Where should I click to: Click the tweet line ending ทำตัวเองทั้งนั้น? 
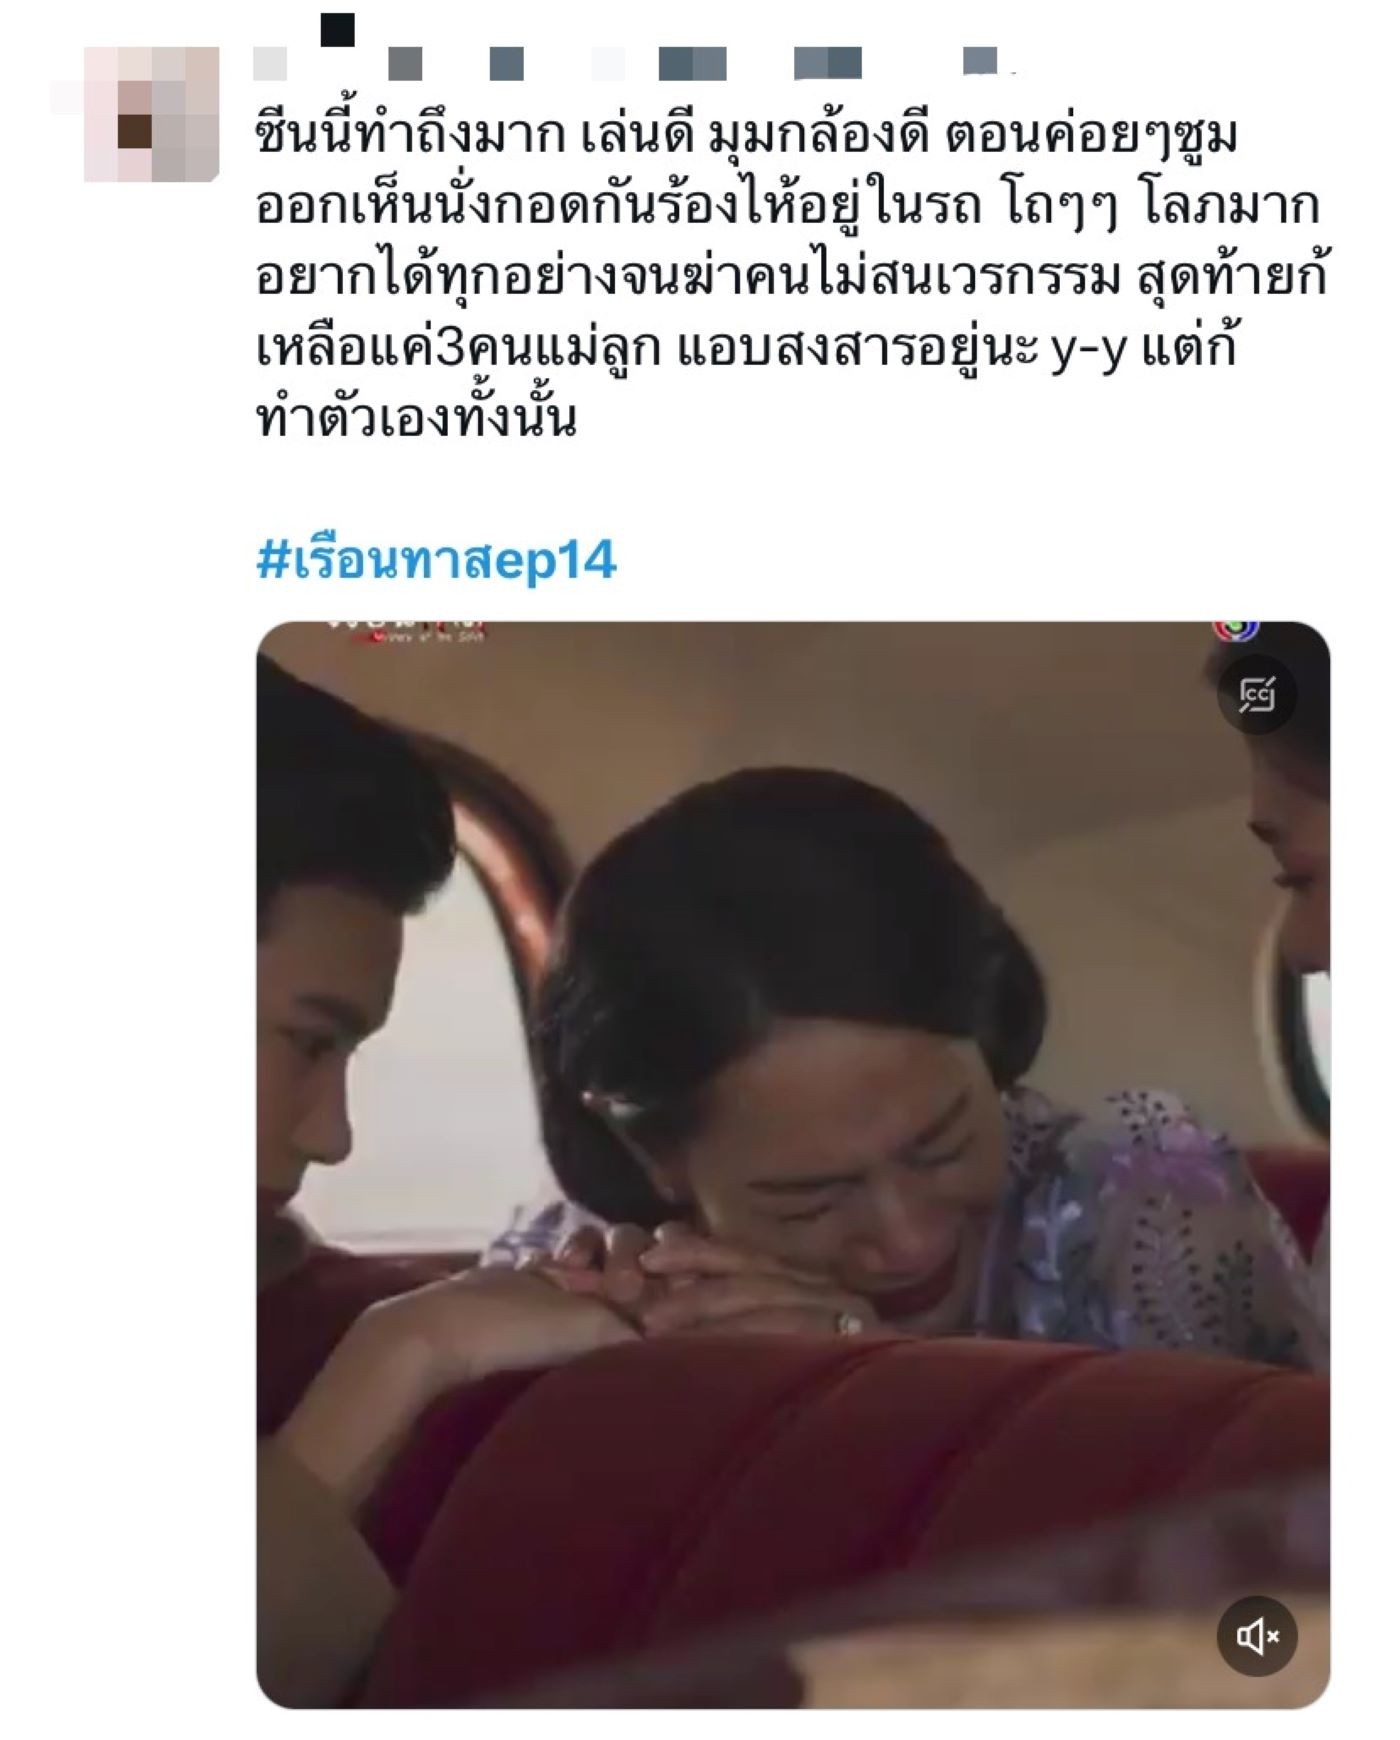[417, 418]
